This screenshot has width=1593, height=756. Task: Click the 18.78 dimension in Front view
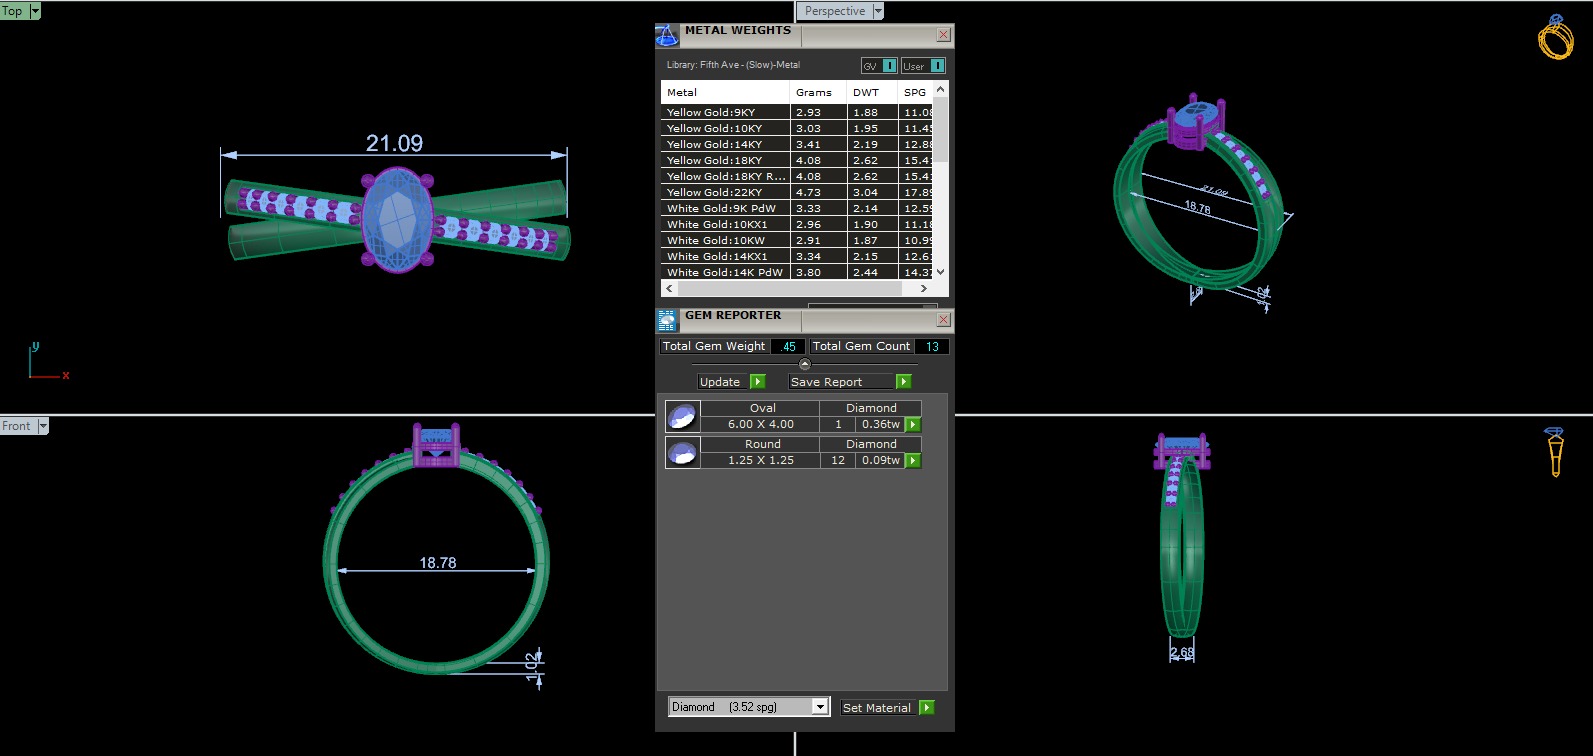click(438, 563)
